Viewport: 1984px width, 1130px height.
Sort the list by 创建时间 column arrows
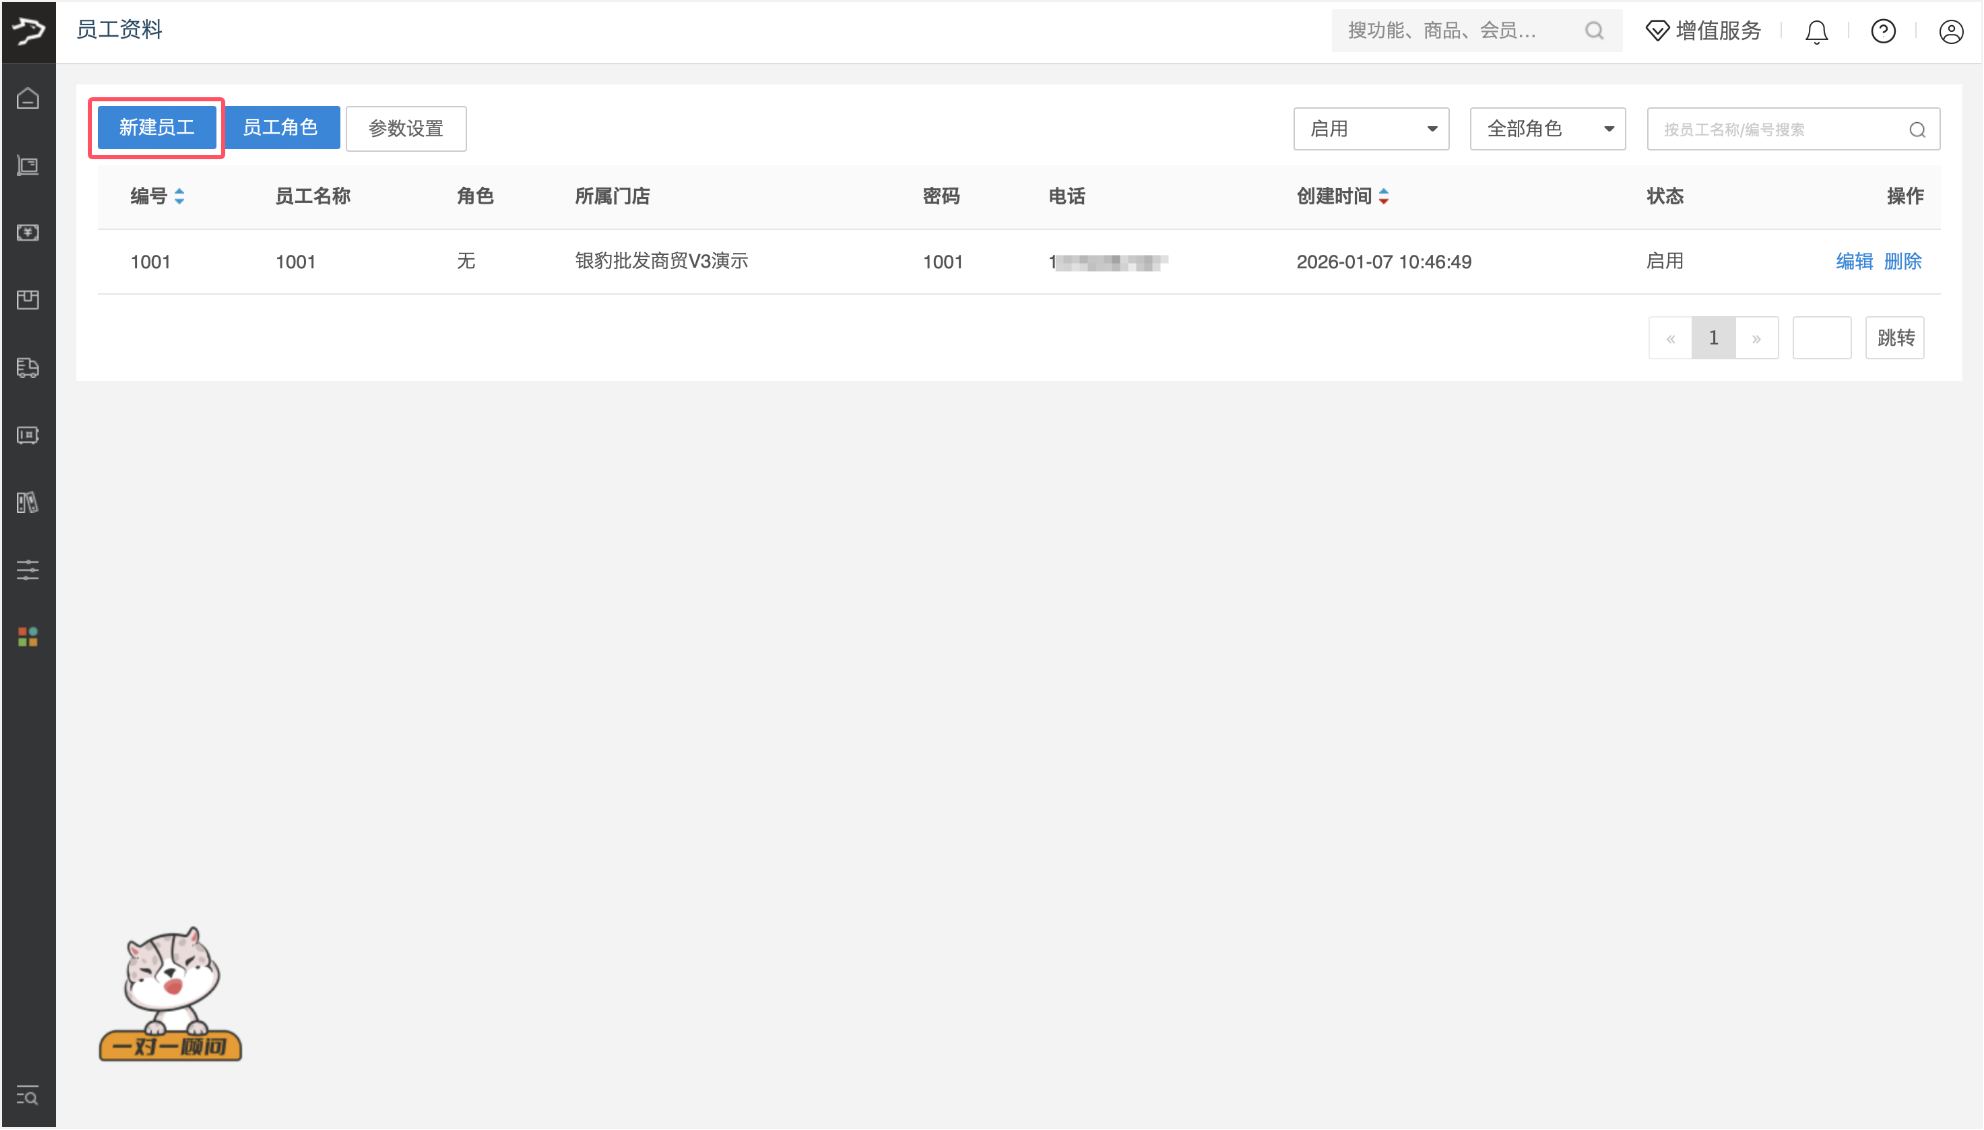pyautogui.click(x=1383, y=196)
